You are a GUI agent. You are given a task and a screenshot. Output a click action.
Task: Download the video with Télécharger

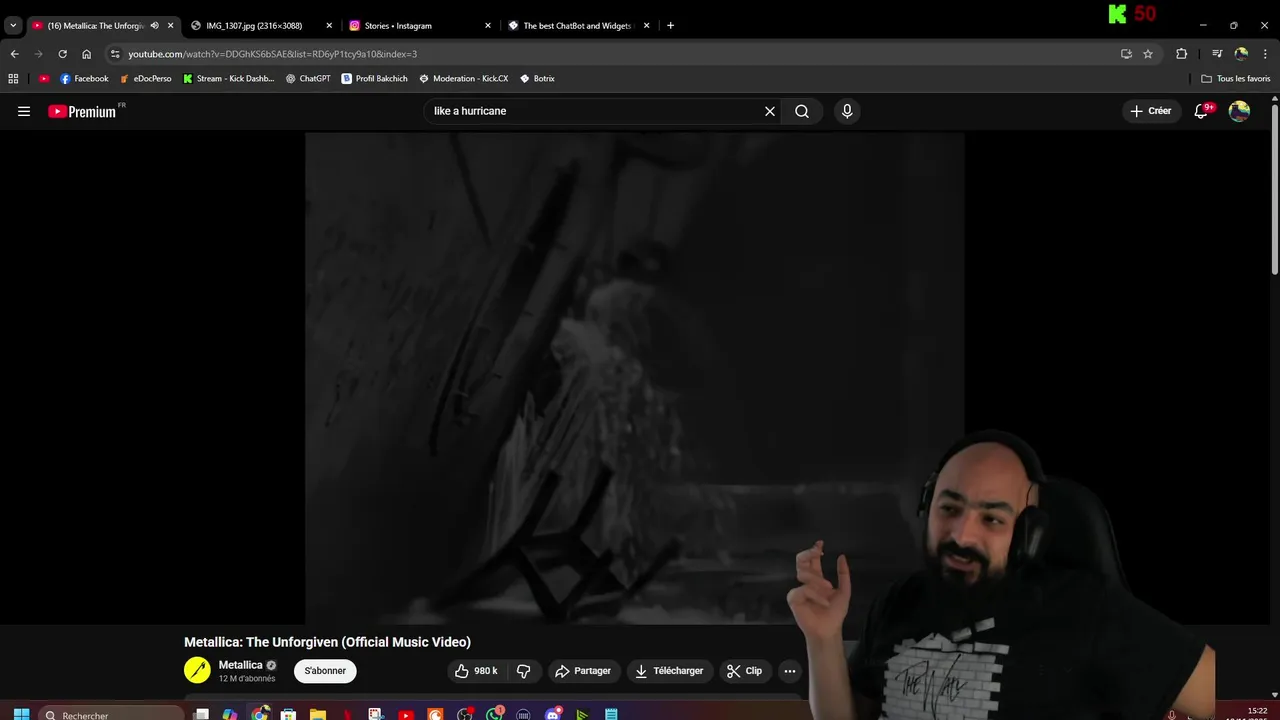(669, 671)
